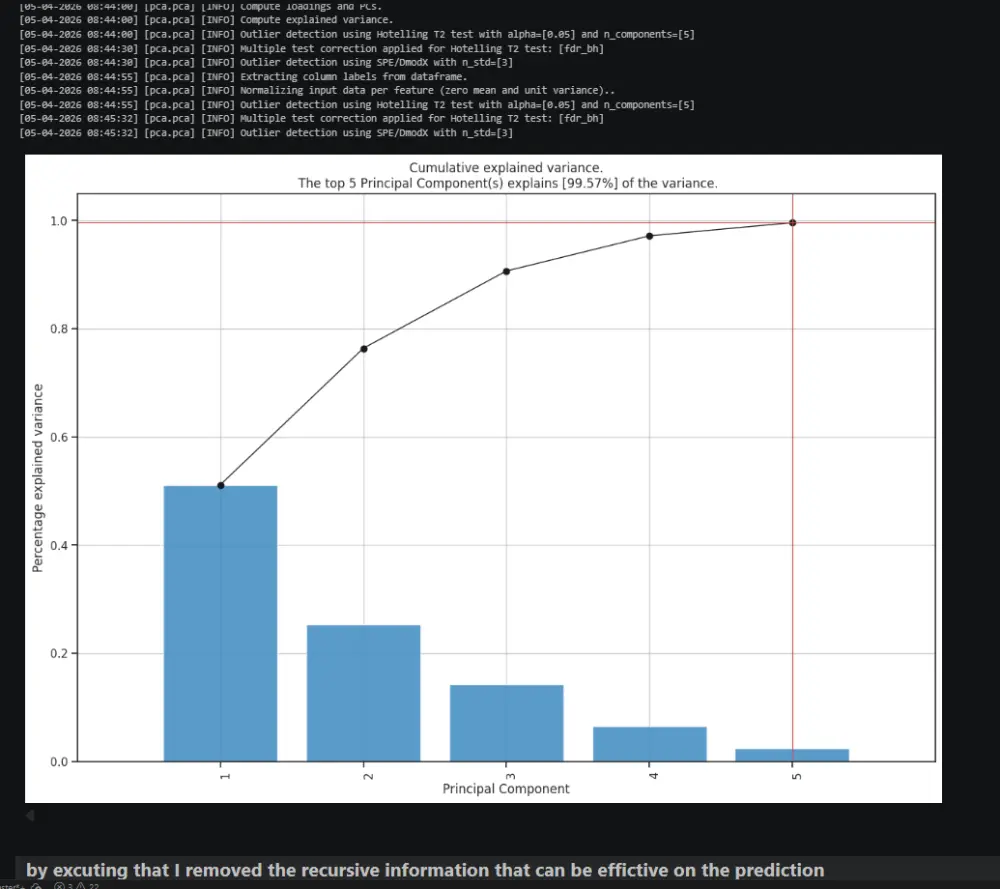The height and width of the screenshot is (889, 1000).
Task: Click the blue bar for principal component 4
Action: pyautogui.click(x=650, y=744)
